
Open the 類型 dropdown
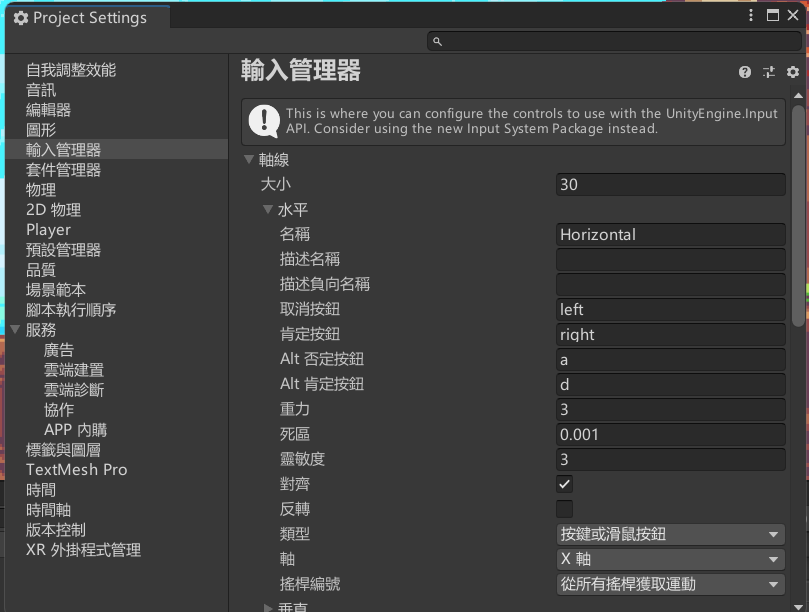(x=671, y=534)
